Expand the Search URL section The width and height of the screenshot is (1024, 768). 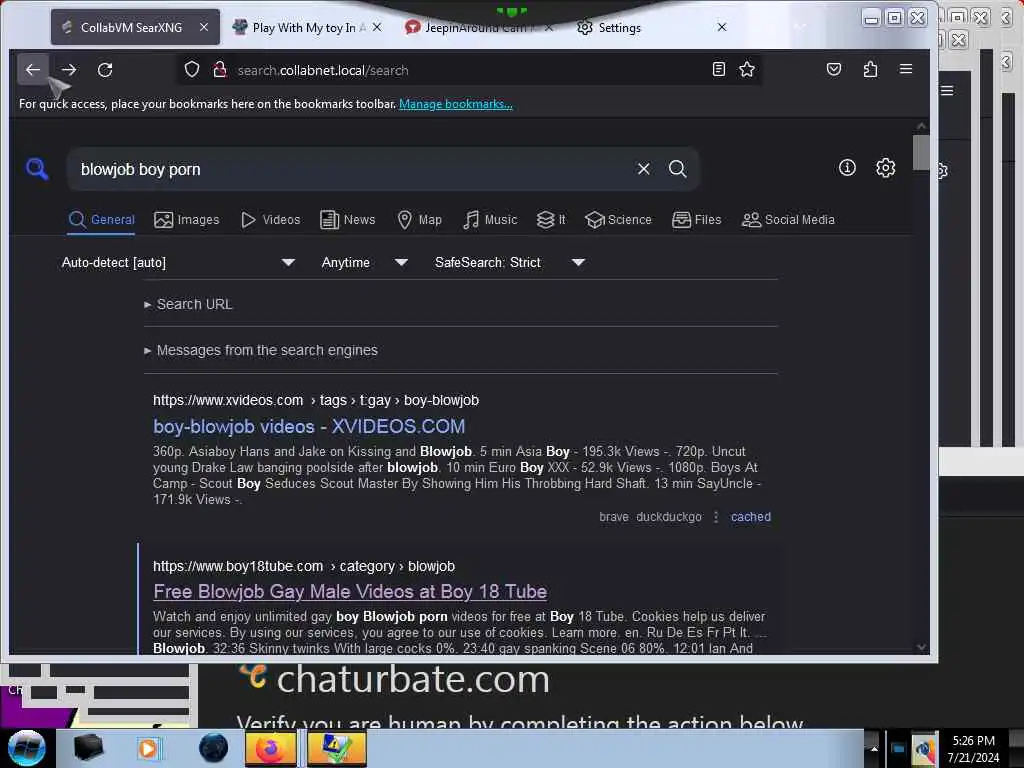[188, 304]
